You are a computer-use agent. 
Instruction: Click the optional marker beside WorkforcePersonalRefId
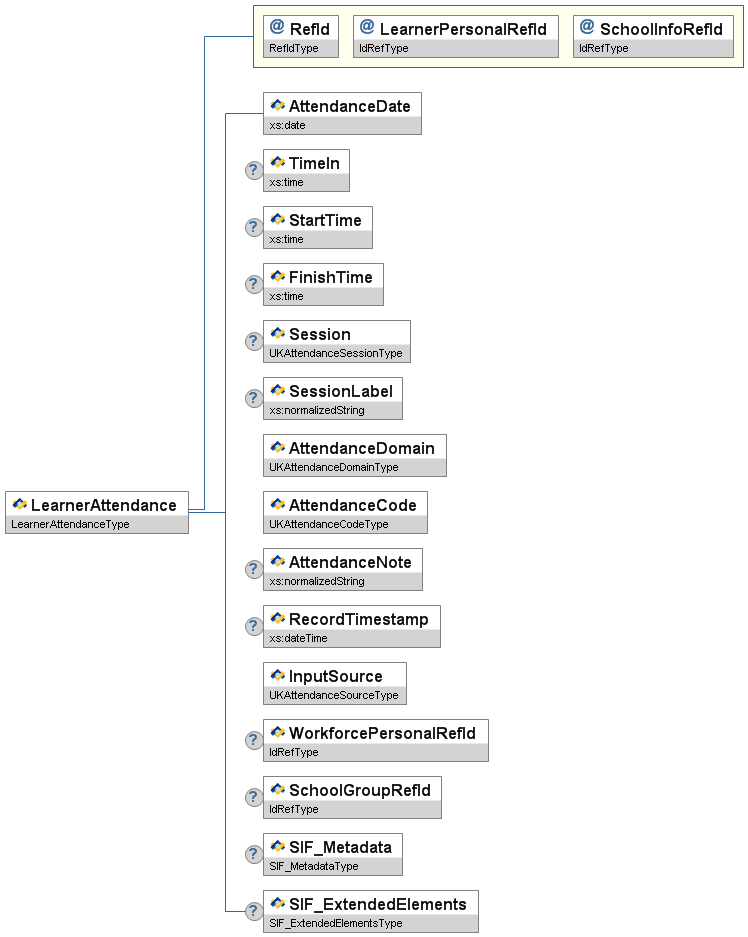pos(254,740)
